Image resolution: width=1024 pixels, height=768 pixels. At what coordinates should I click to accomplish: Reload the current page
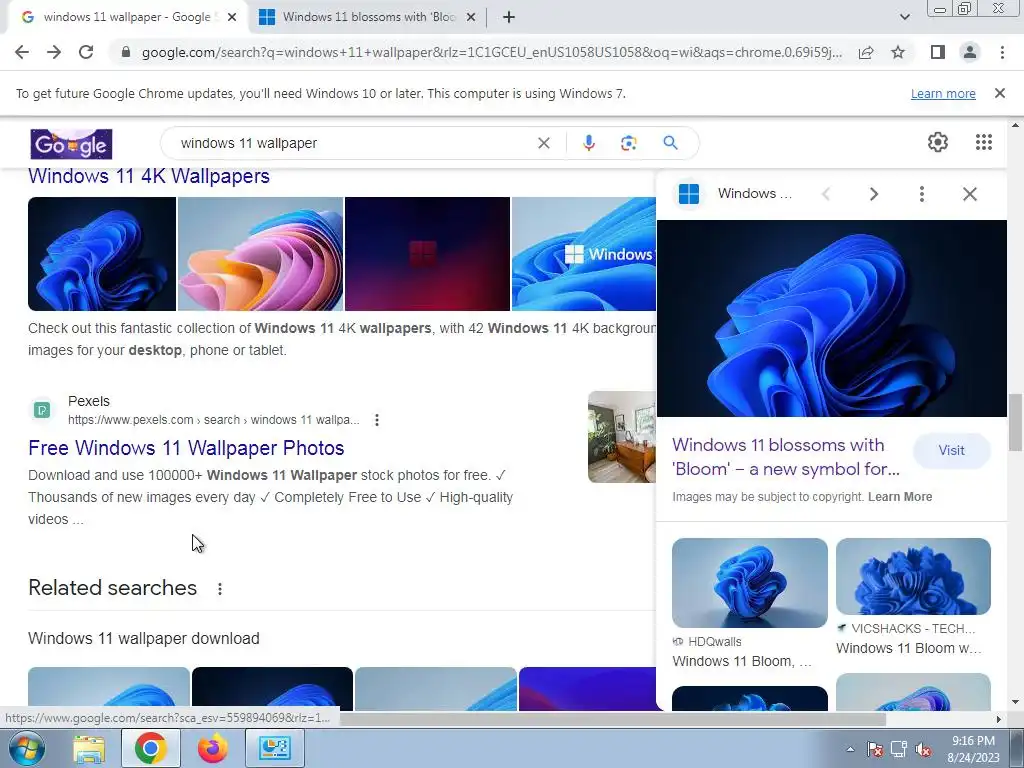86,52
